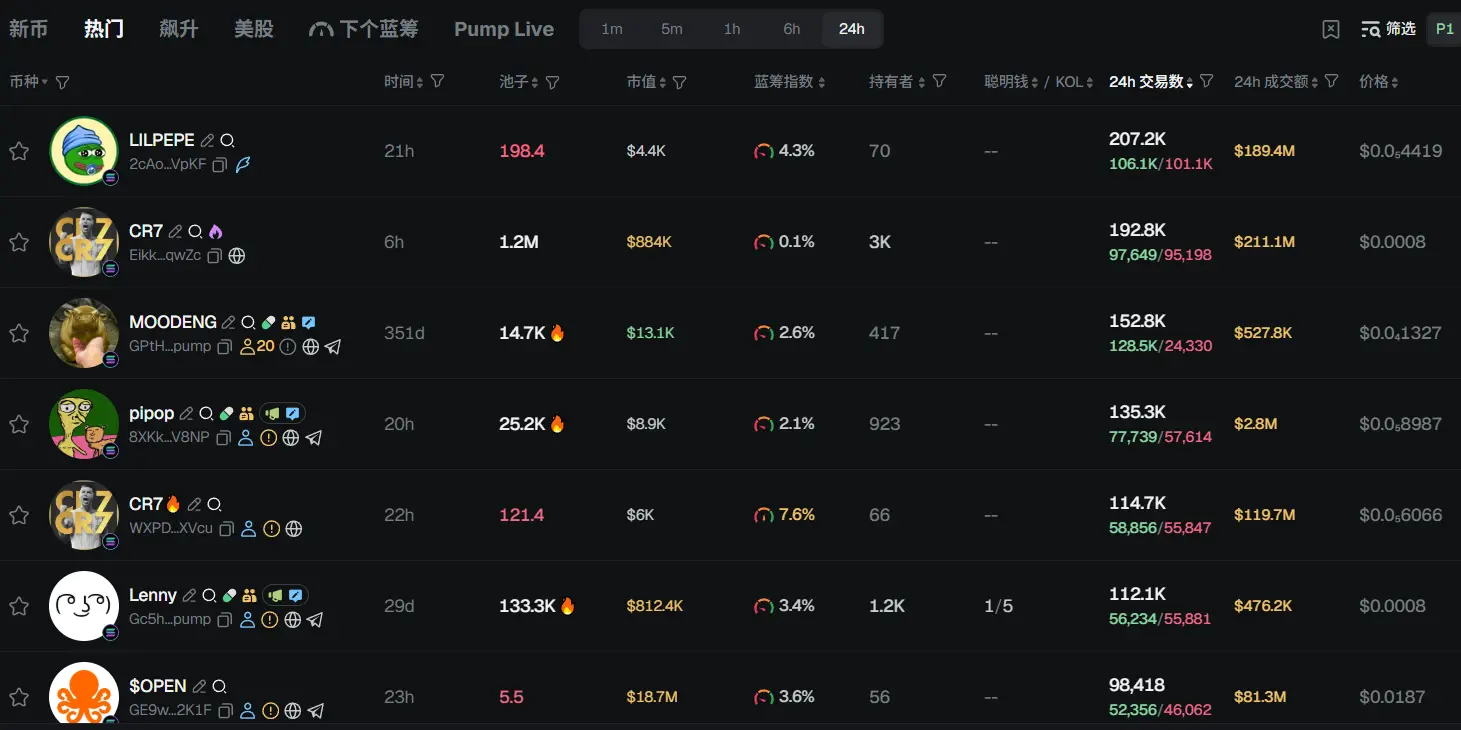1461x730 pixels.
Task: Favorite the MOODENG token with its star
Action: pyautogui.click(x=19, y=333)
